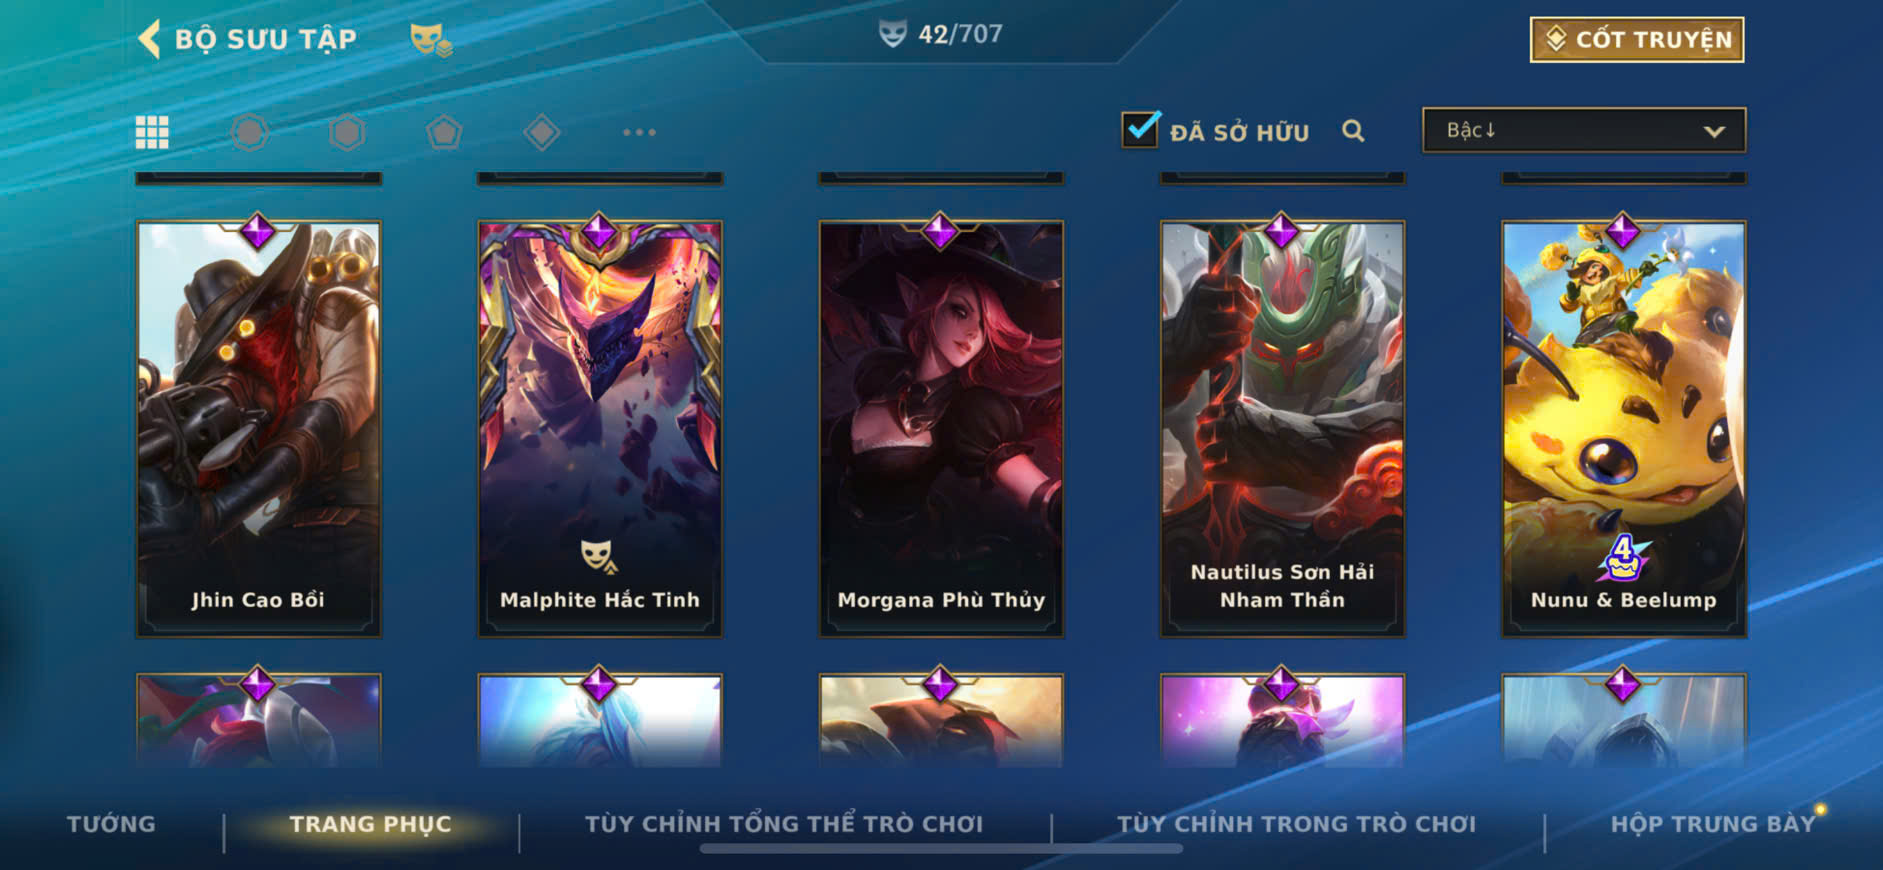Click the Bậc dropdown chevron arrow
The width and height of the screenshot is (1883, 870).
point(1714,131)
